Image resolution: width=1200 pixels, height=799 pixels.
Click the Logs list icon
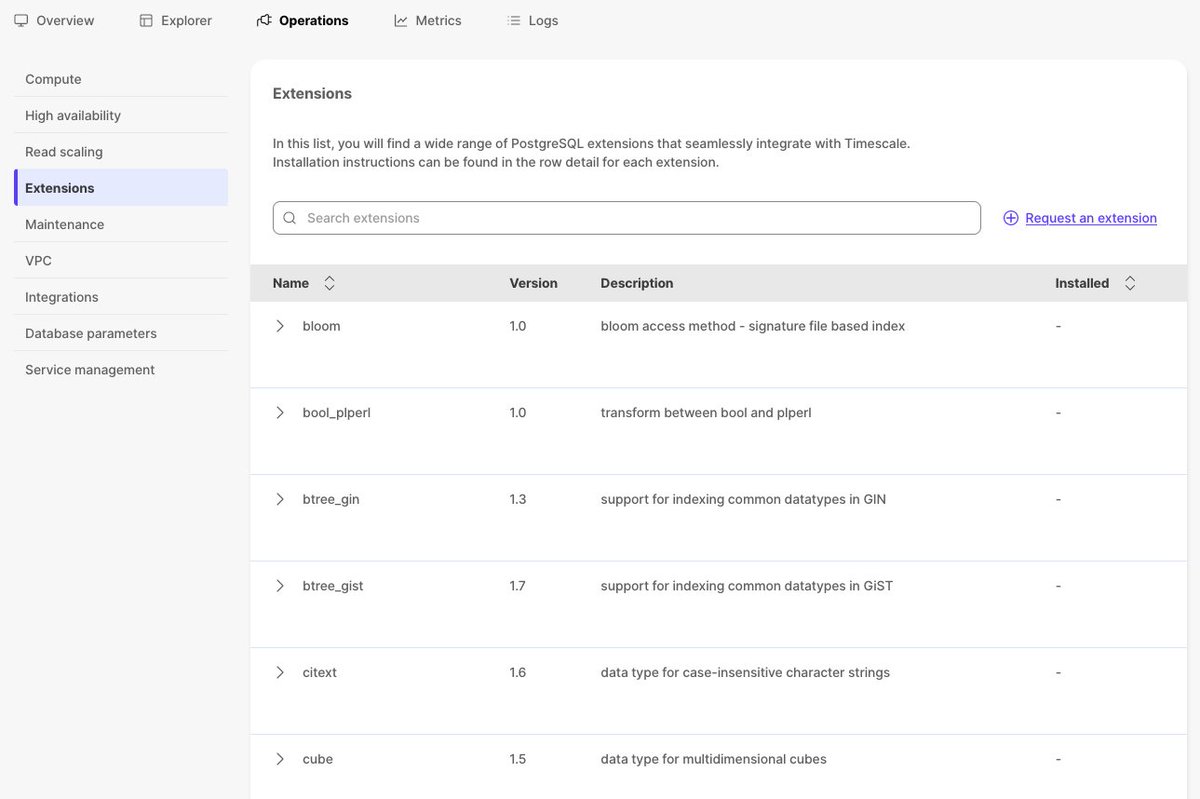tap(514, 20)
